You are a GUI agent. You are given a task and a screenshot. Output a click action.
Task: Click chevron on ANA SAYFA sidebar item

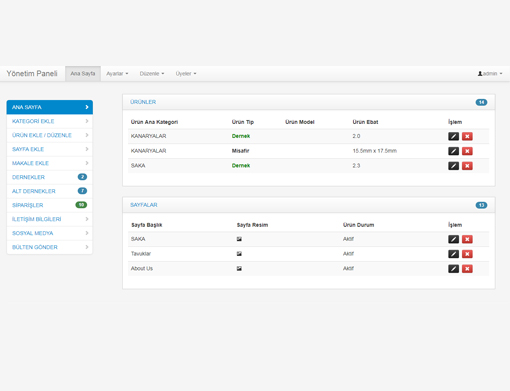[x=87, y=107]
